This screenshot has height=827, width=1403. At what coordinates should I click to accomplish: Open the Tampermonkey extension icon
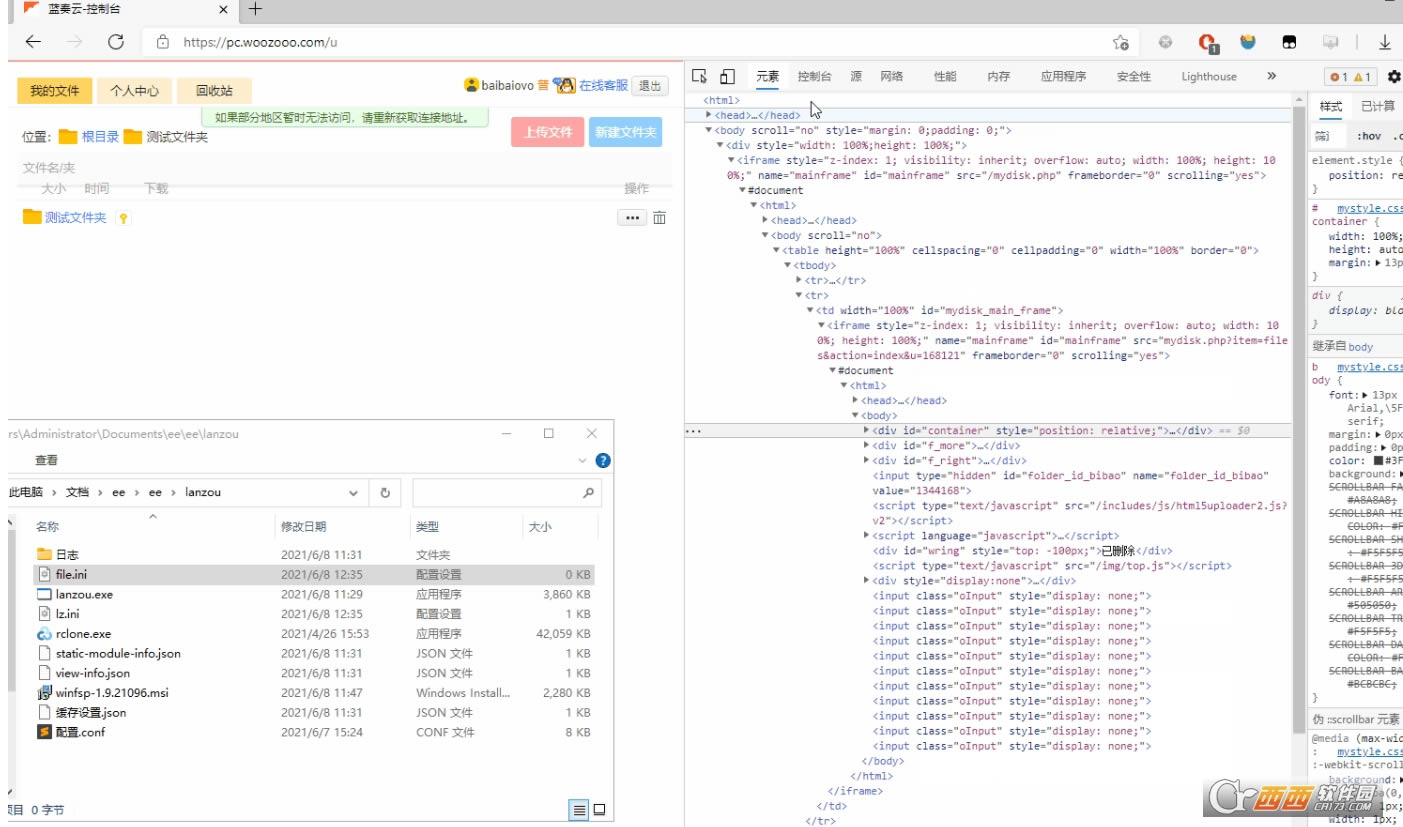(1290, 42)
